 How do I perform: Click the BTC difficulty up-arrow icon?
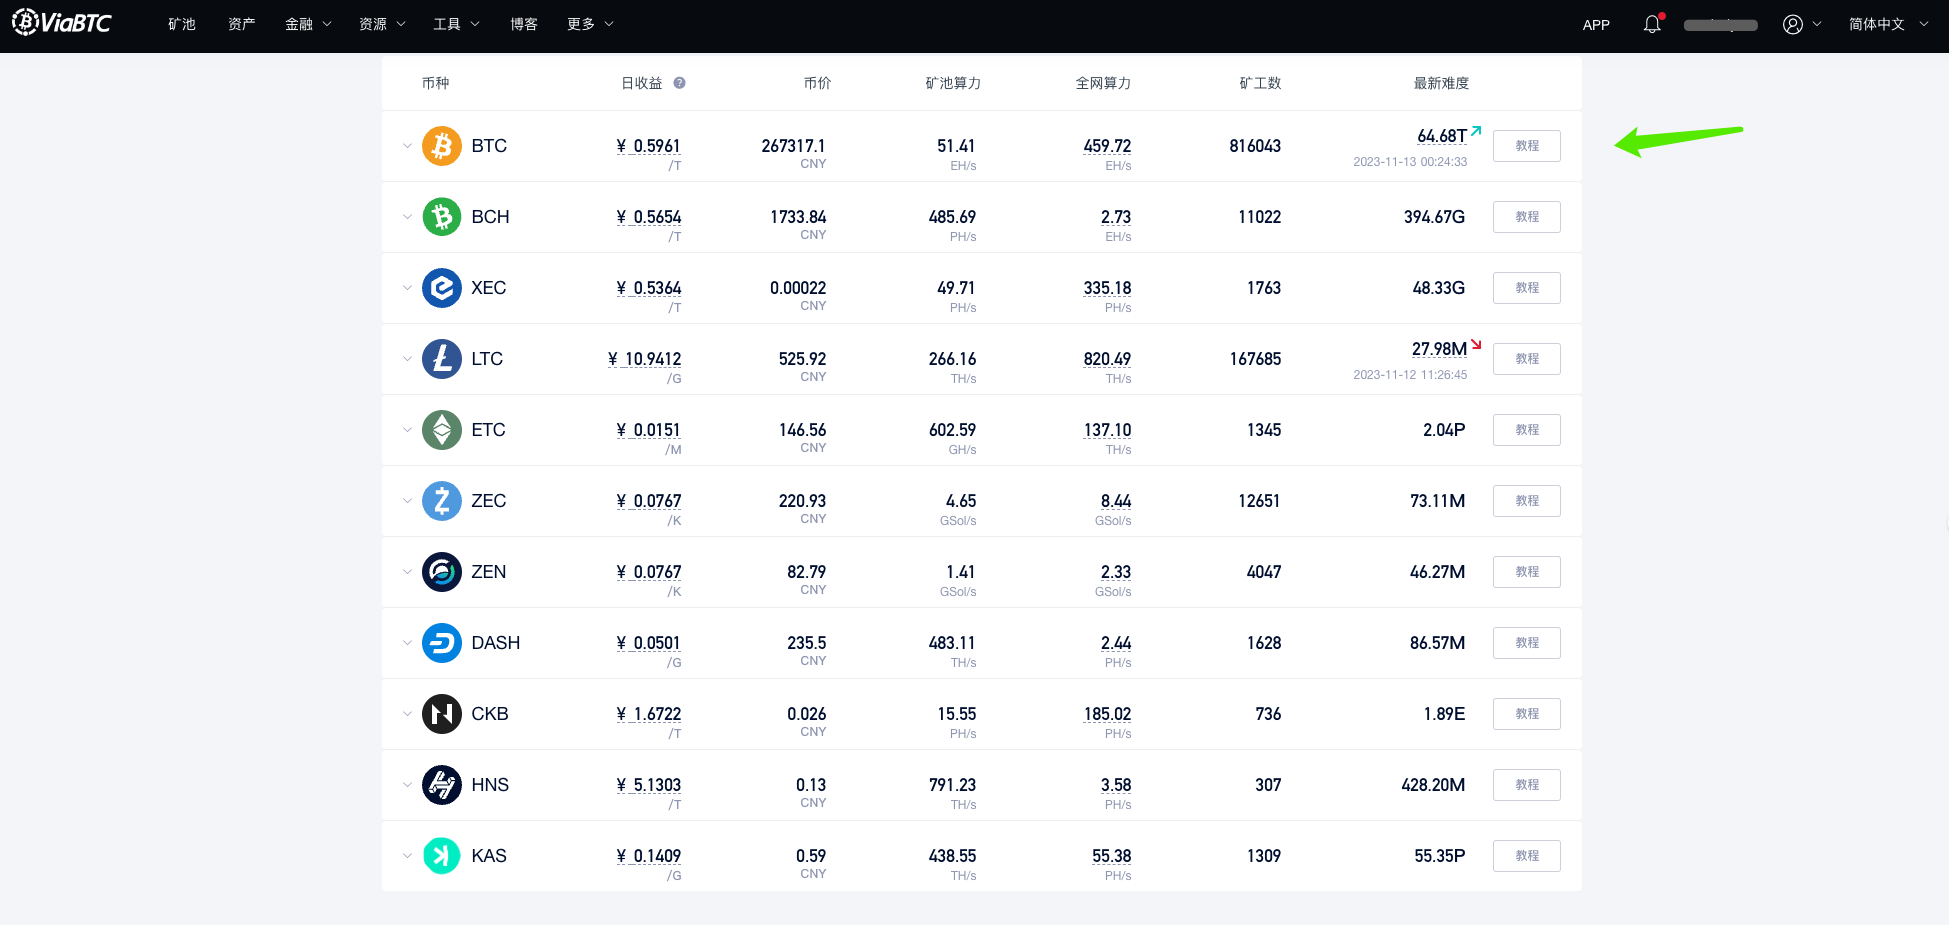click(x=1476, y=131)
